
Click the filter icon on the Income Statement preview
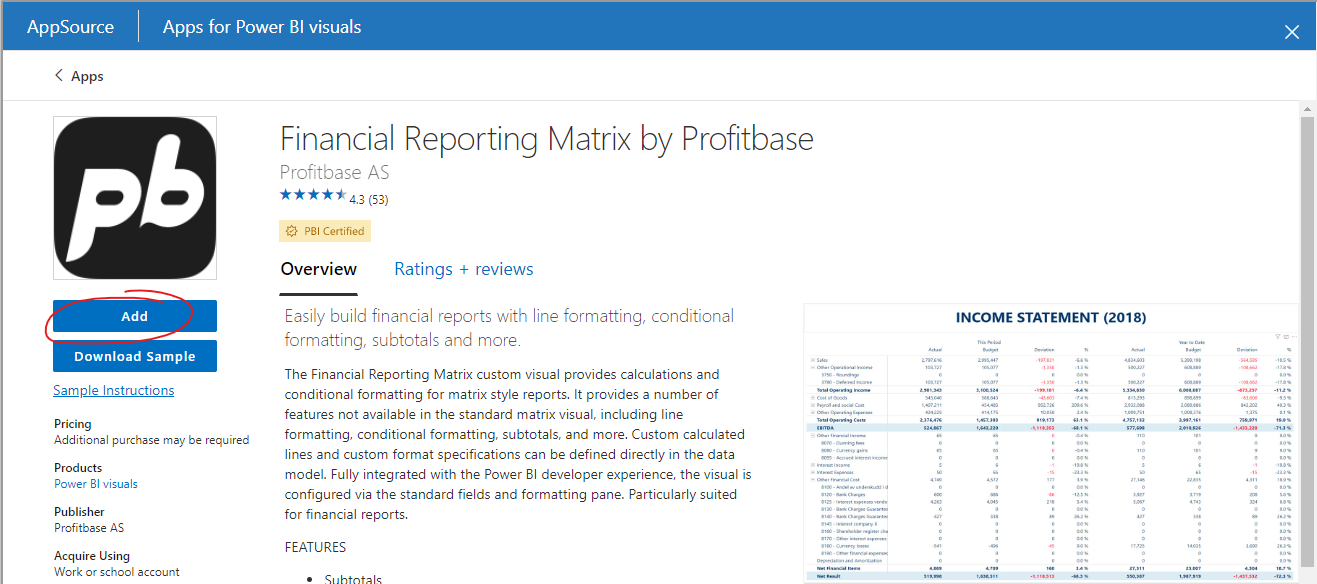tap(1278, 337)
